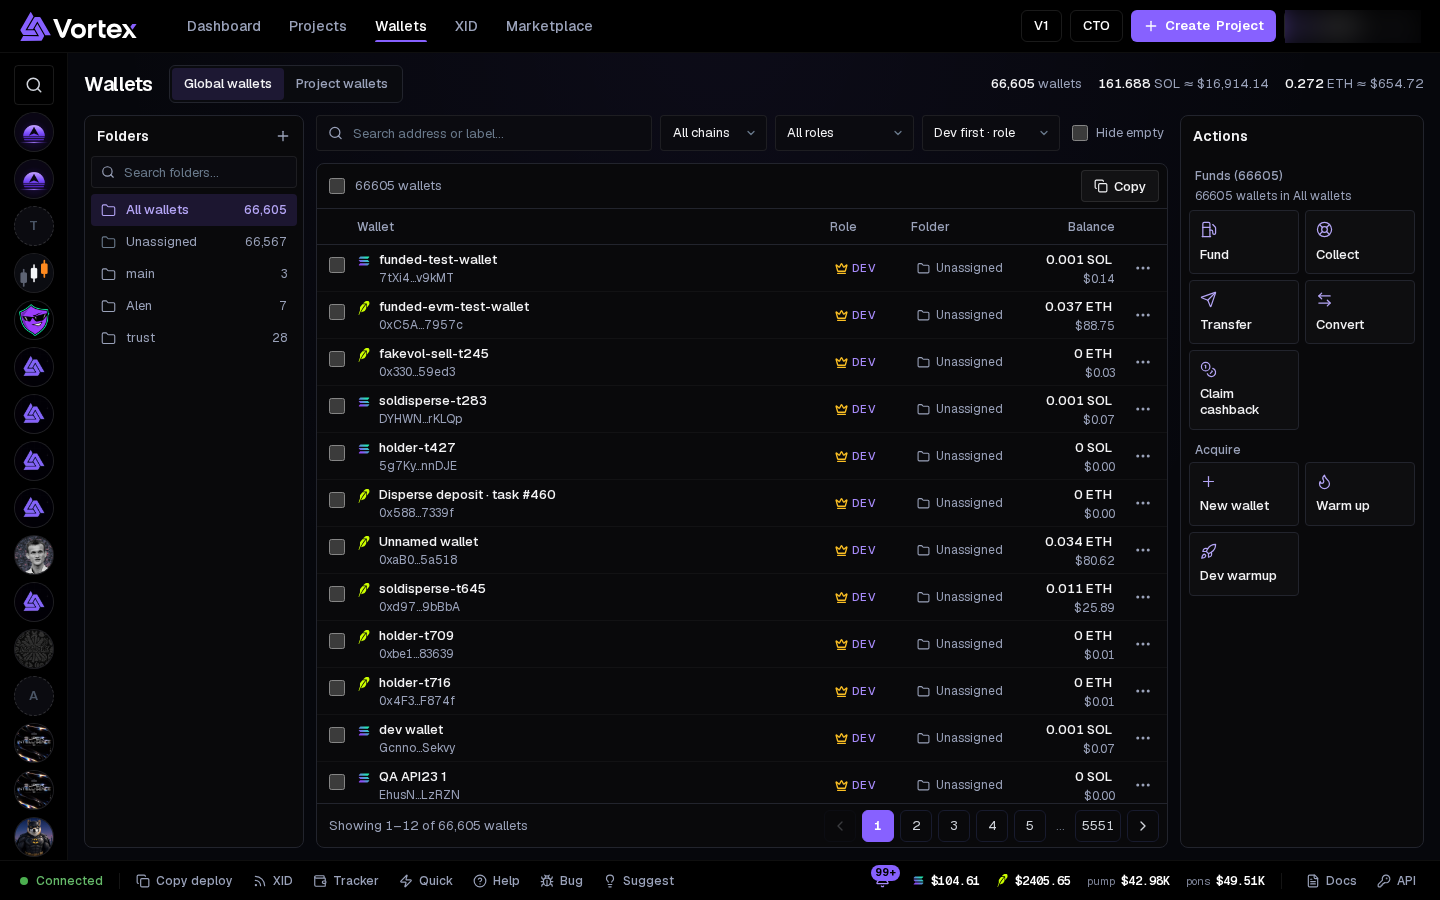1440x900 pixels.
Task: Click the Vortex logo
Action: pyautogui.click(x=78, y=27)
